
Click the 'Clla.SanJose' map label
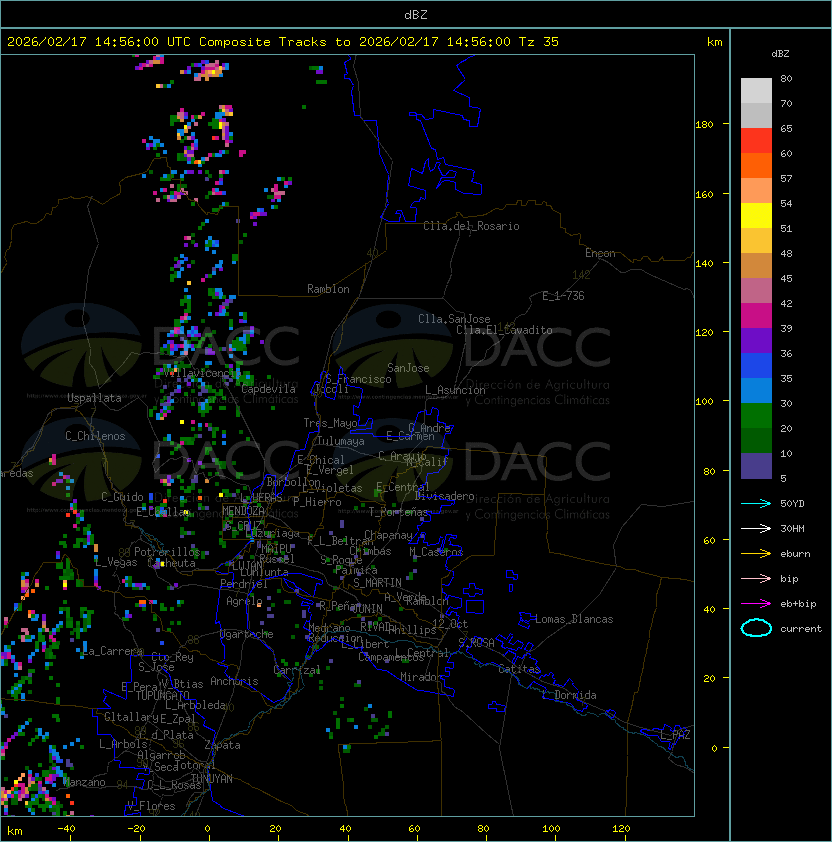pos(454,319)
